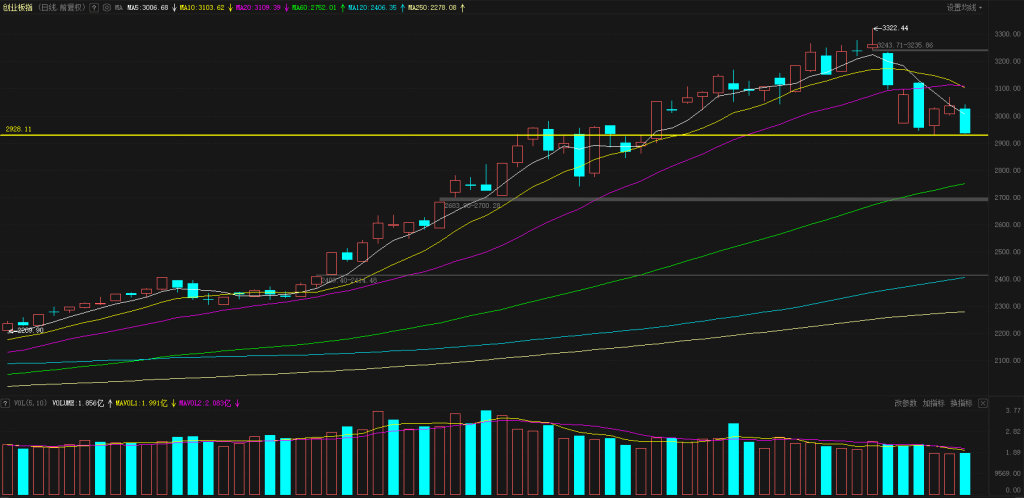Click the question-mark help icon beside 创业板指

tap(93, 7)
